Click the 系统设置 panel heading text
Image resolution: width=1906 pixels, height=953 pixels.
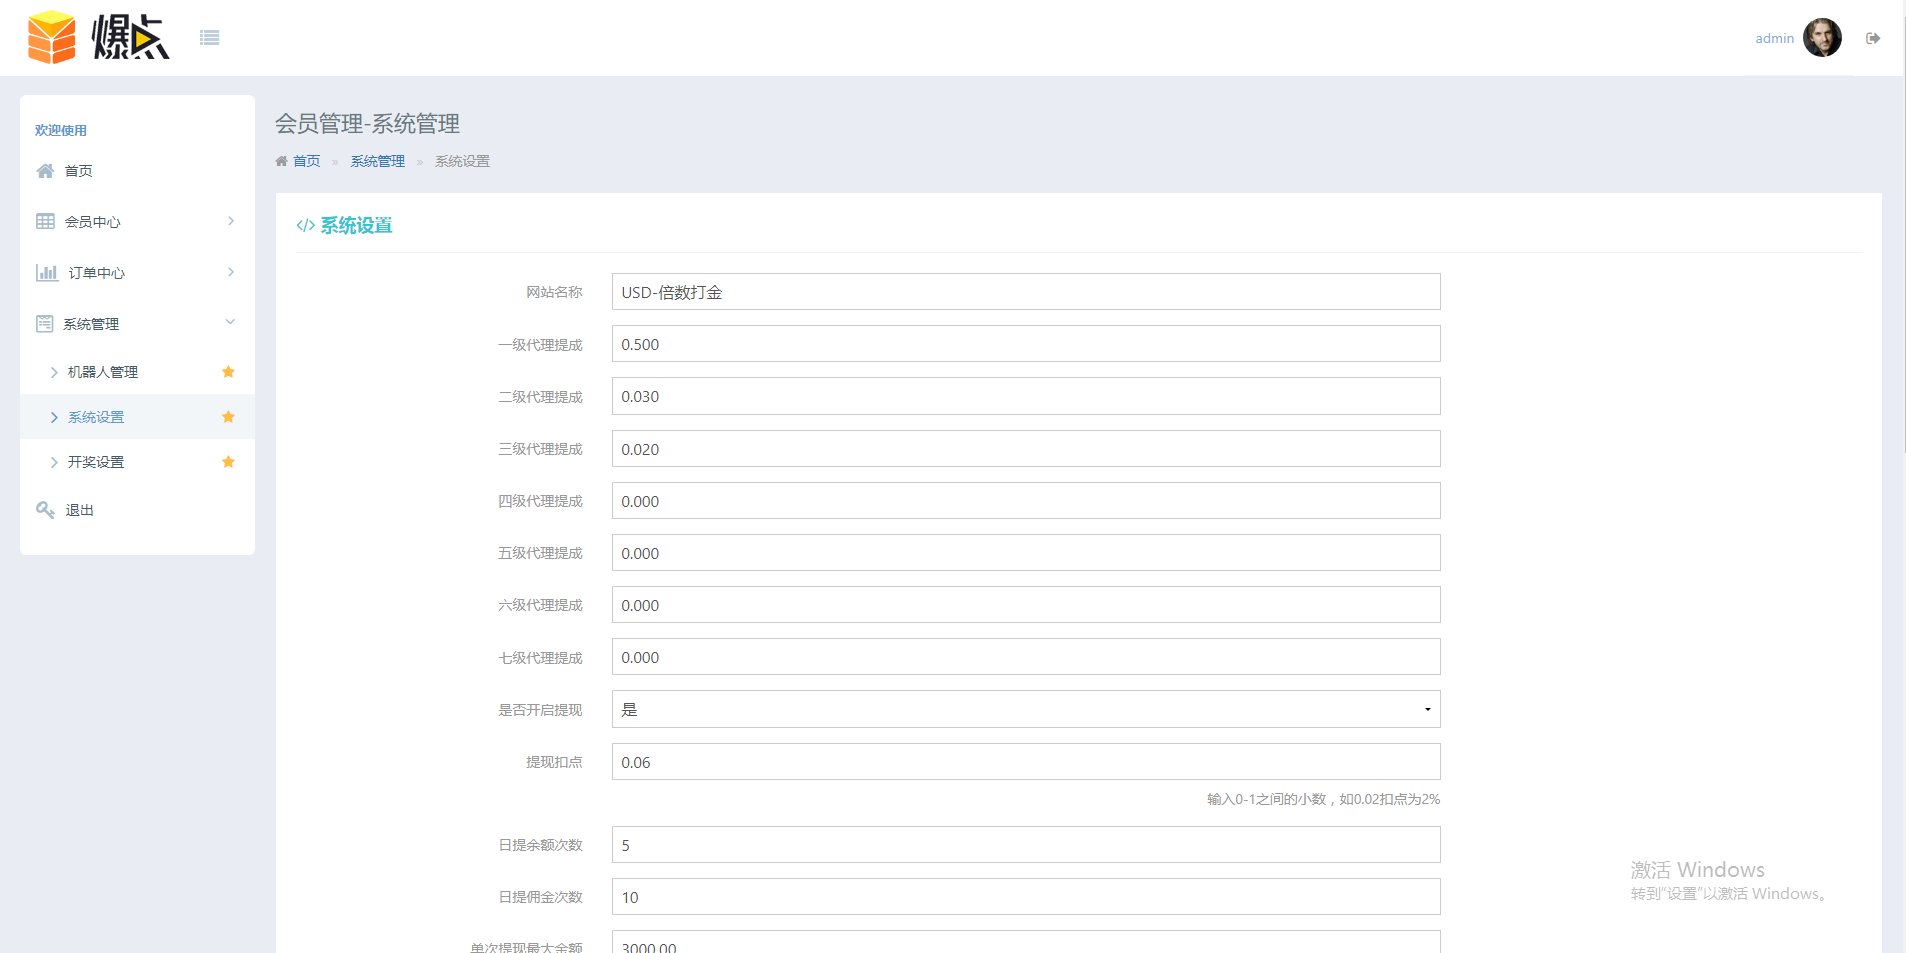click(x=356, y=225)
